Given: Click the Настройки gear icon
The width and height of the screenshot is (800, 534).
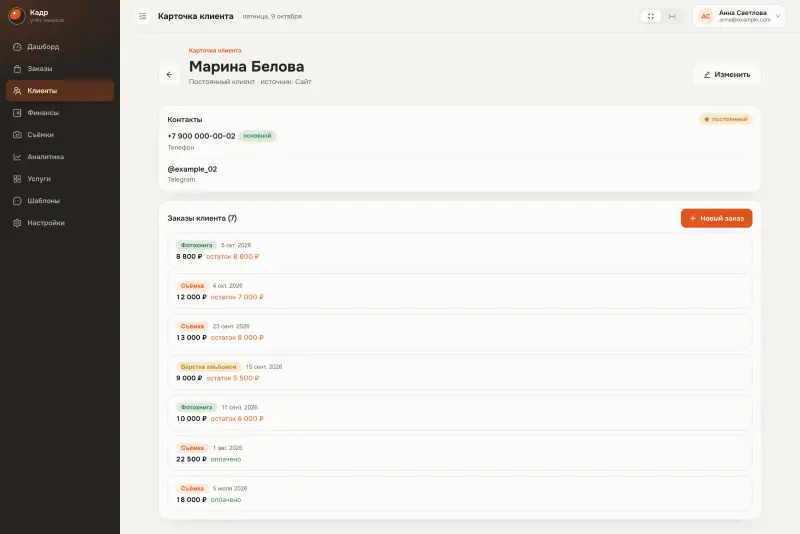Looking at the screenshot, I should tap(17, 223).
